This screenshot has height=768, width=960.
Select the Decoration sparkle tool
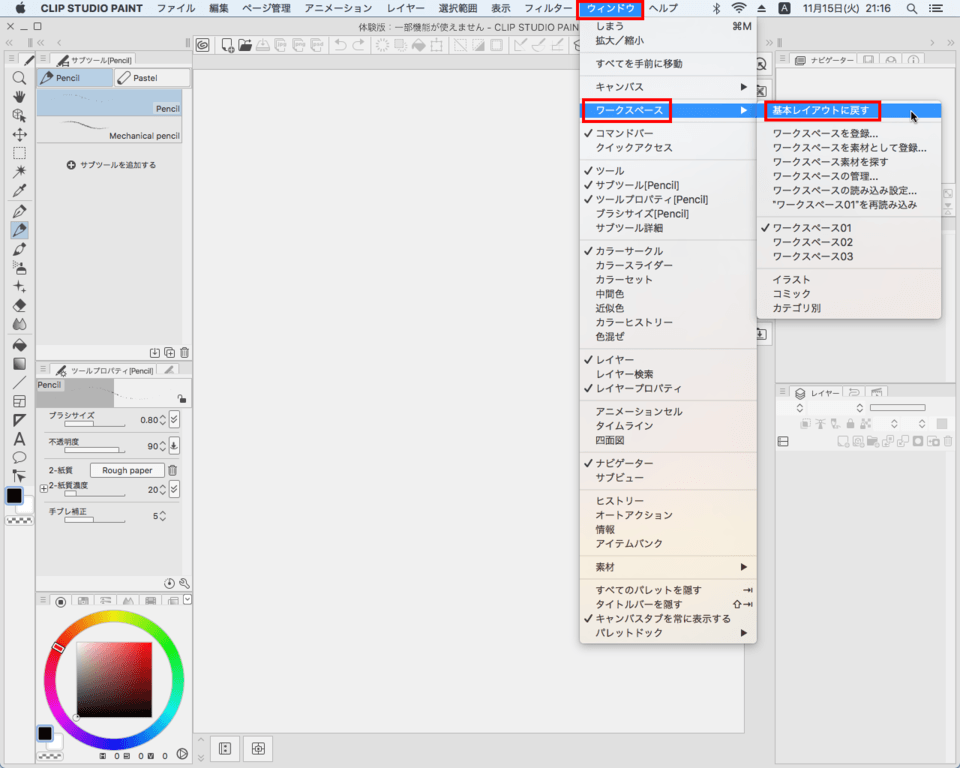pyautogui.click(x=20, y=287)
